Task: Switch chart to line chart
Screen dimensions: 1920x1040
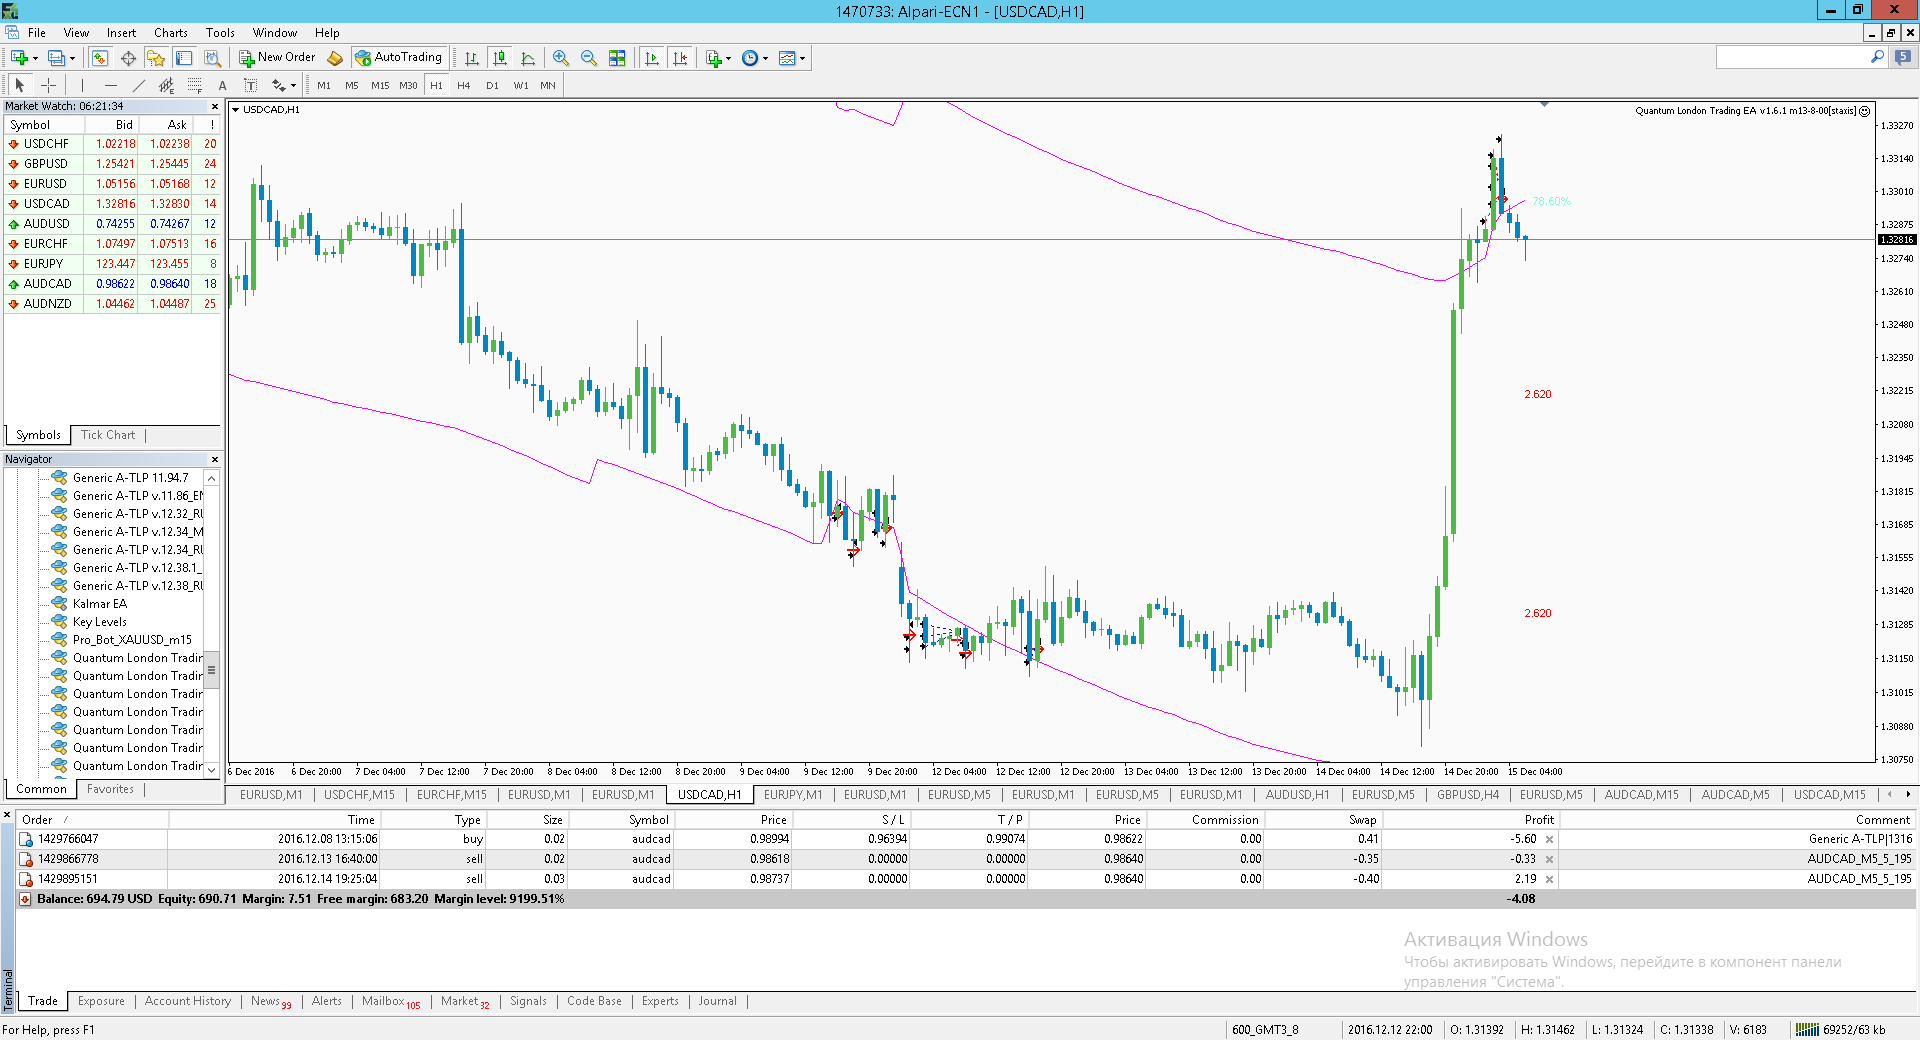Action: 528,58
